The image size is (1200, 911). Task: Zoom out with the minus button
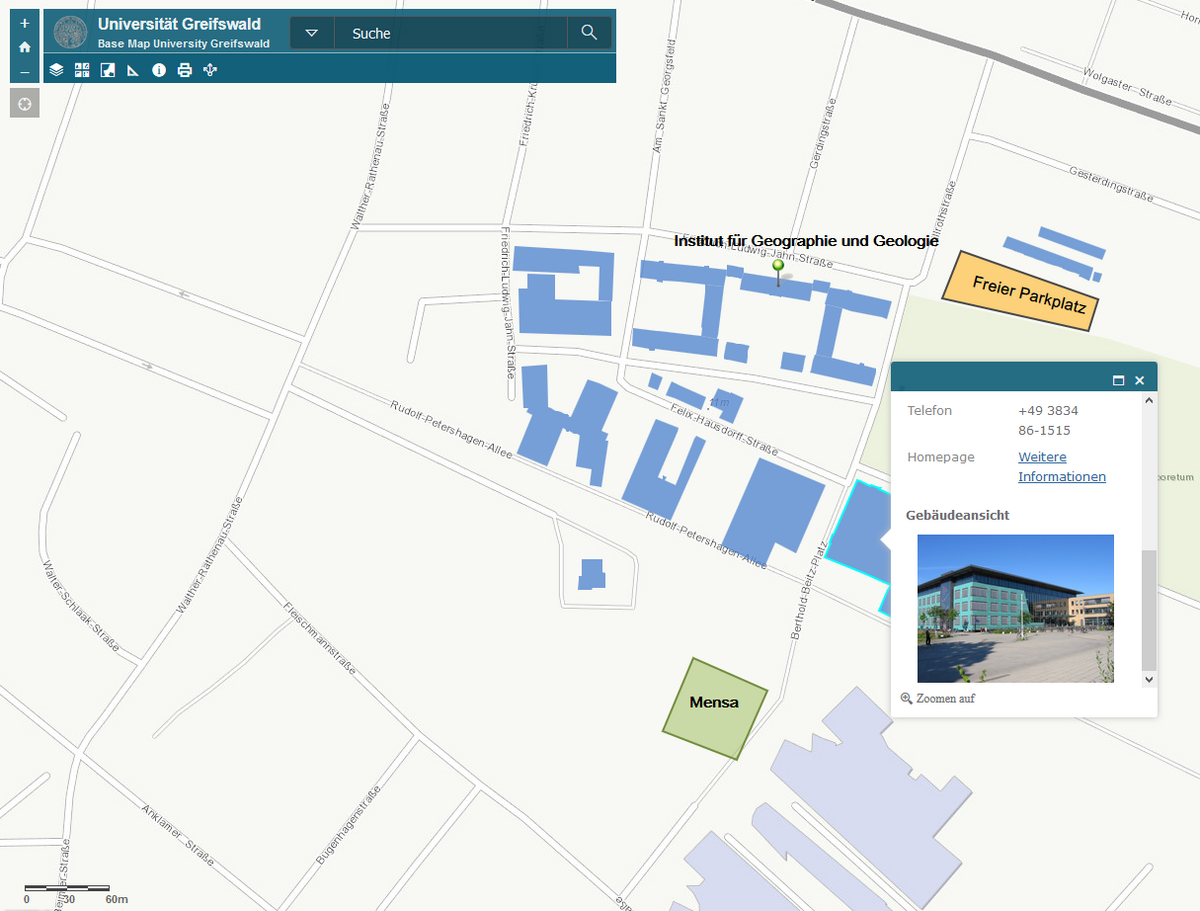click(x=25, y=72)
